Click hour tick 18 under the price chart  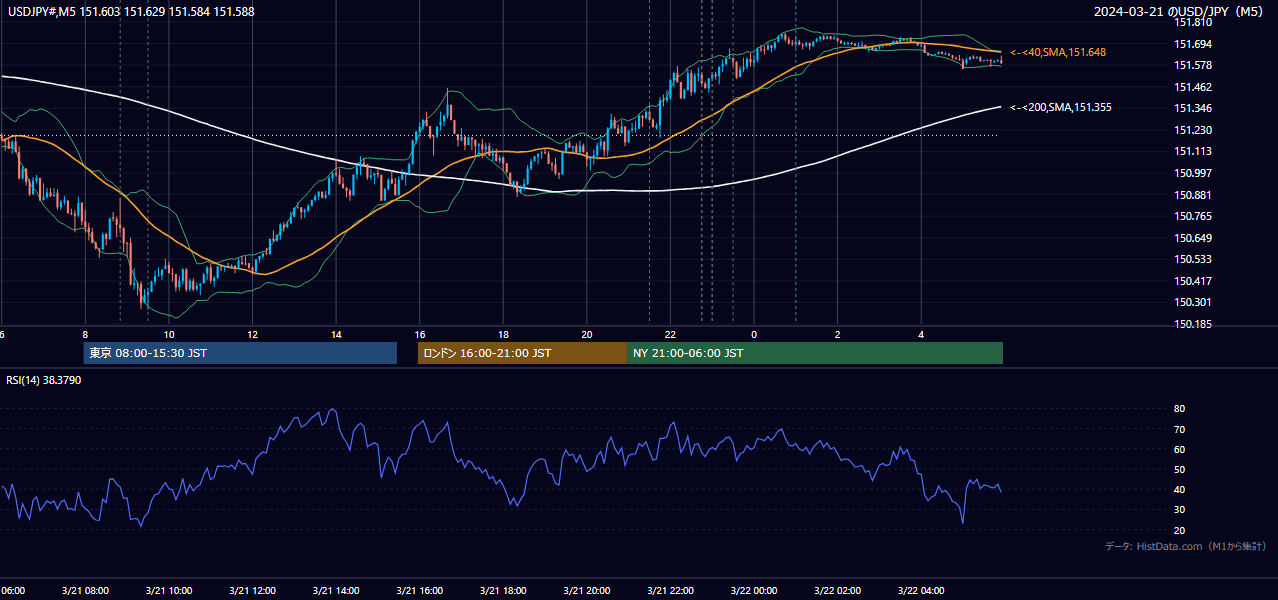[x=504, y=334]
